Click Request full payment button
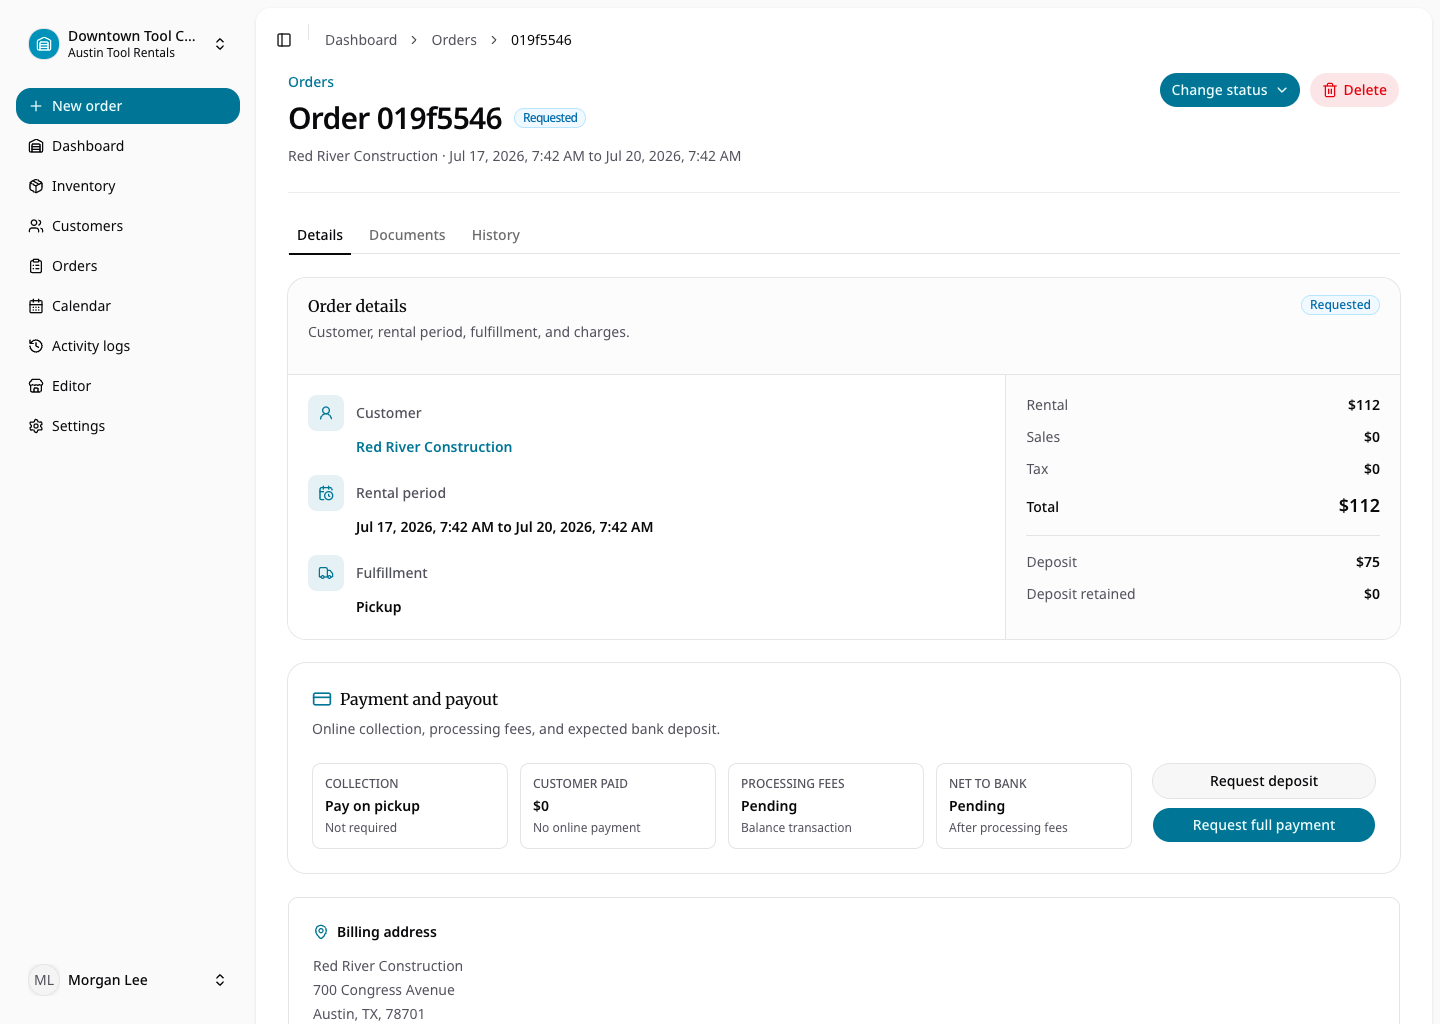 pos(1264,825)
